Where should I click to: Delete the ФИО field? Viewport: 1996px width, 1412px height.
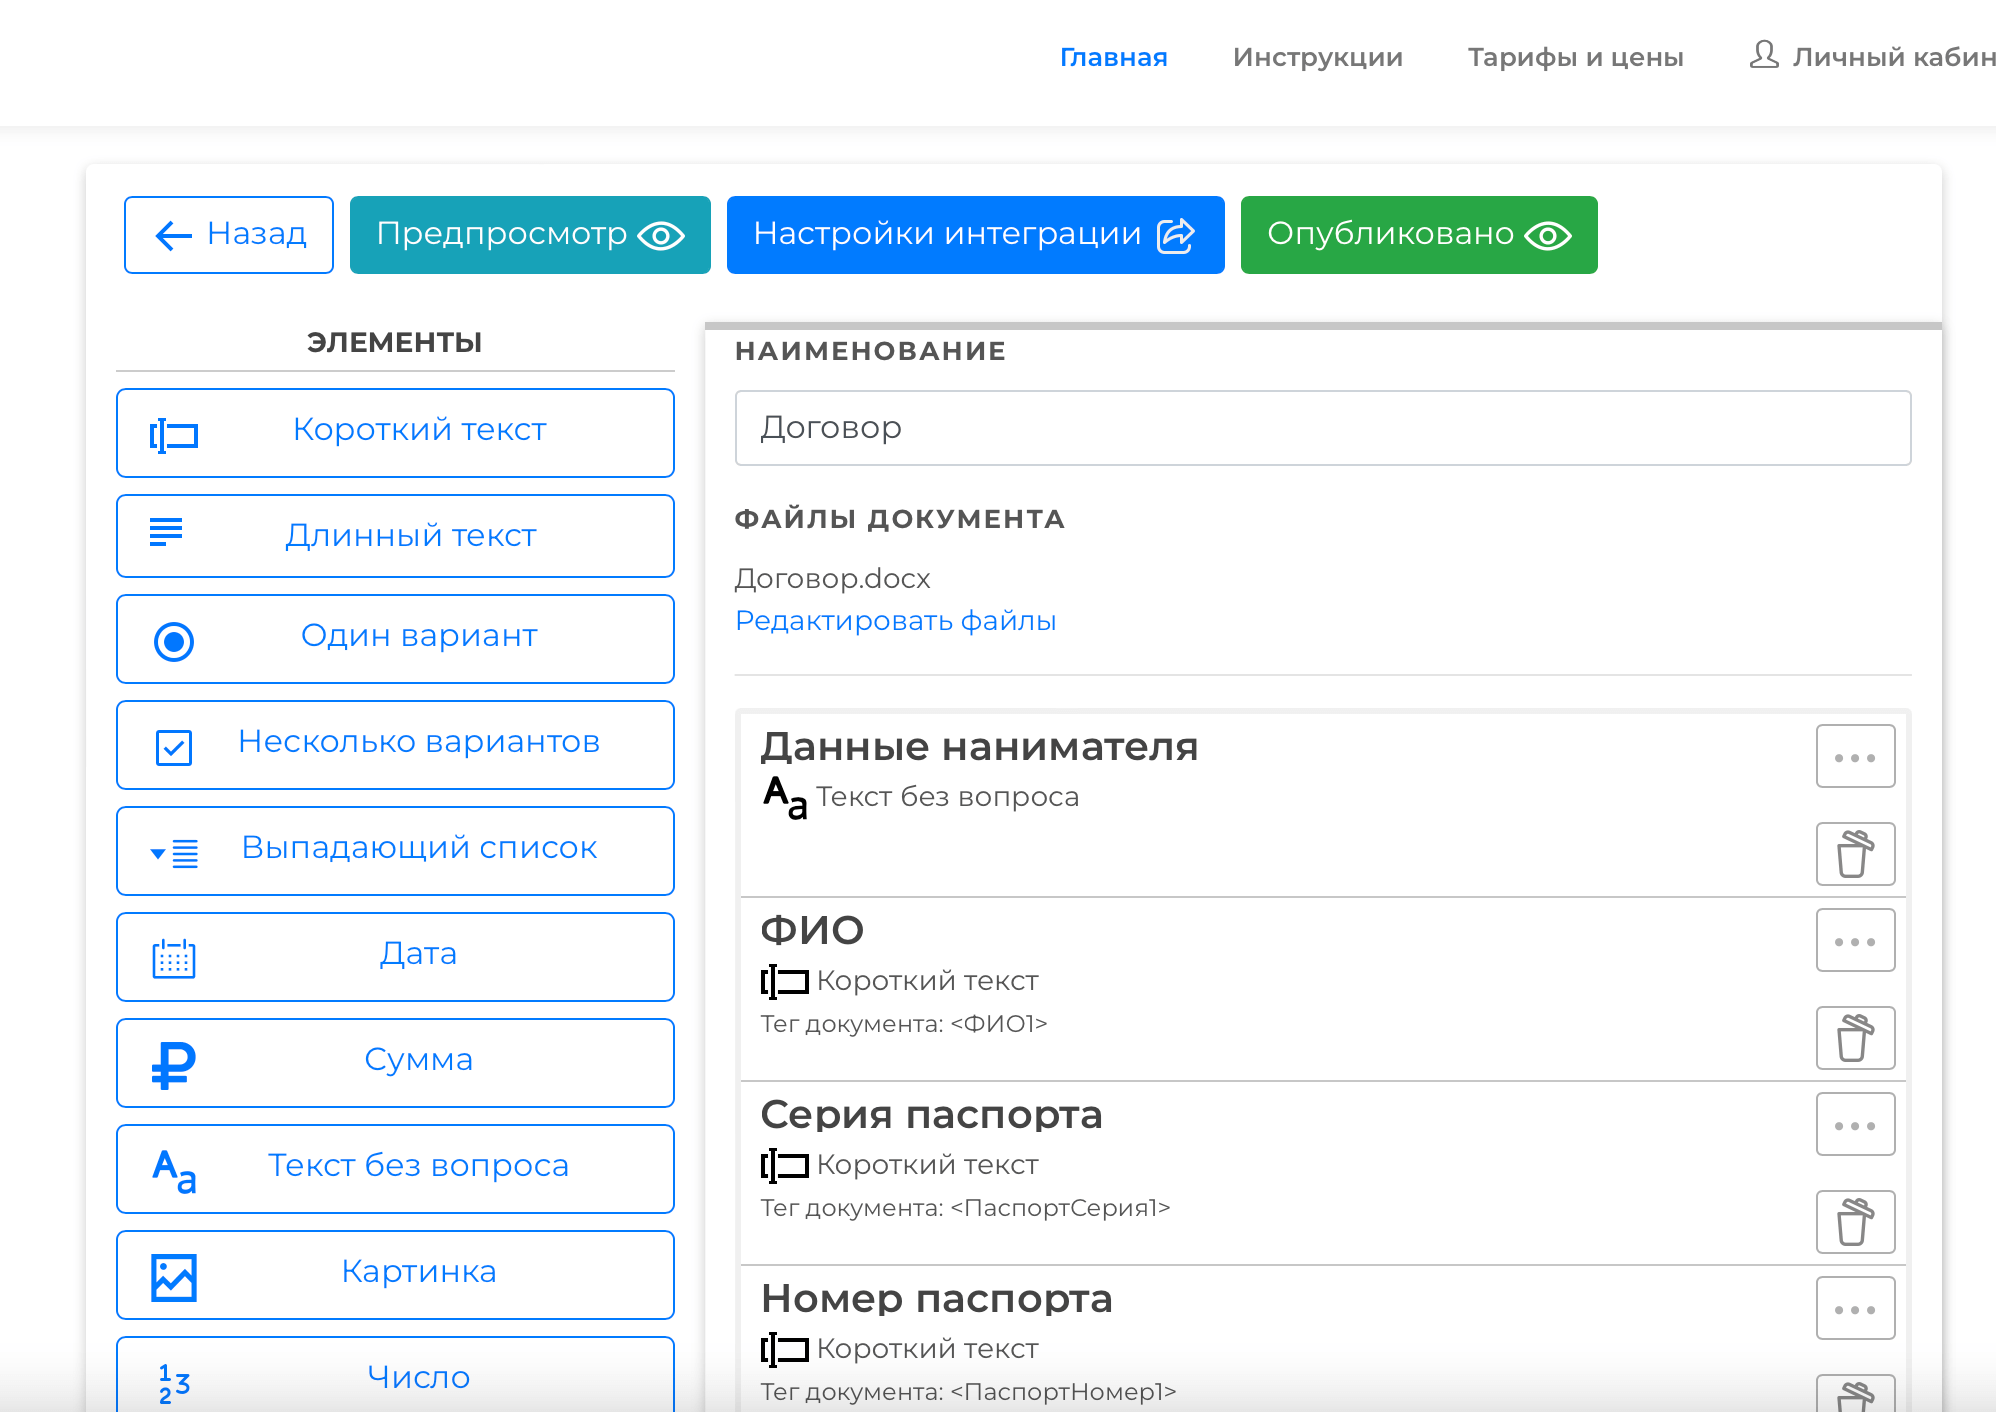1856,1038
